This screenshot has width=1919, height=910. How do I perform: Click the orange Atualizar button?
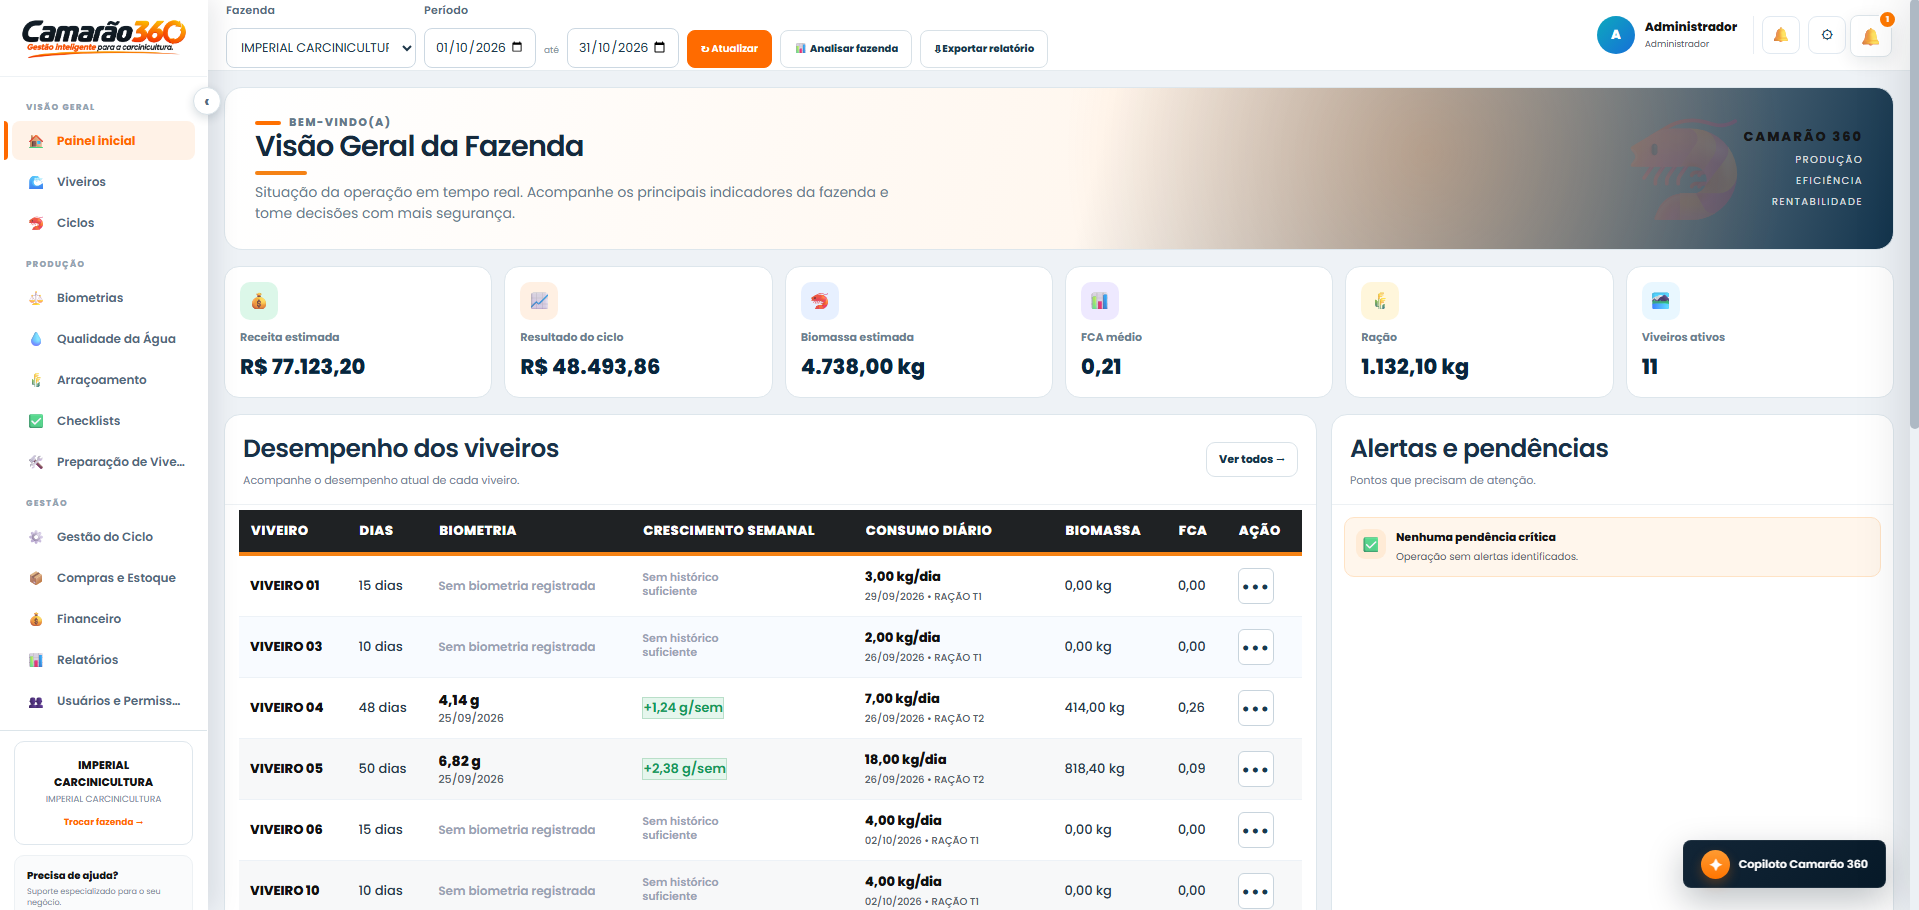729,48
